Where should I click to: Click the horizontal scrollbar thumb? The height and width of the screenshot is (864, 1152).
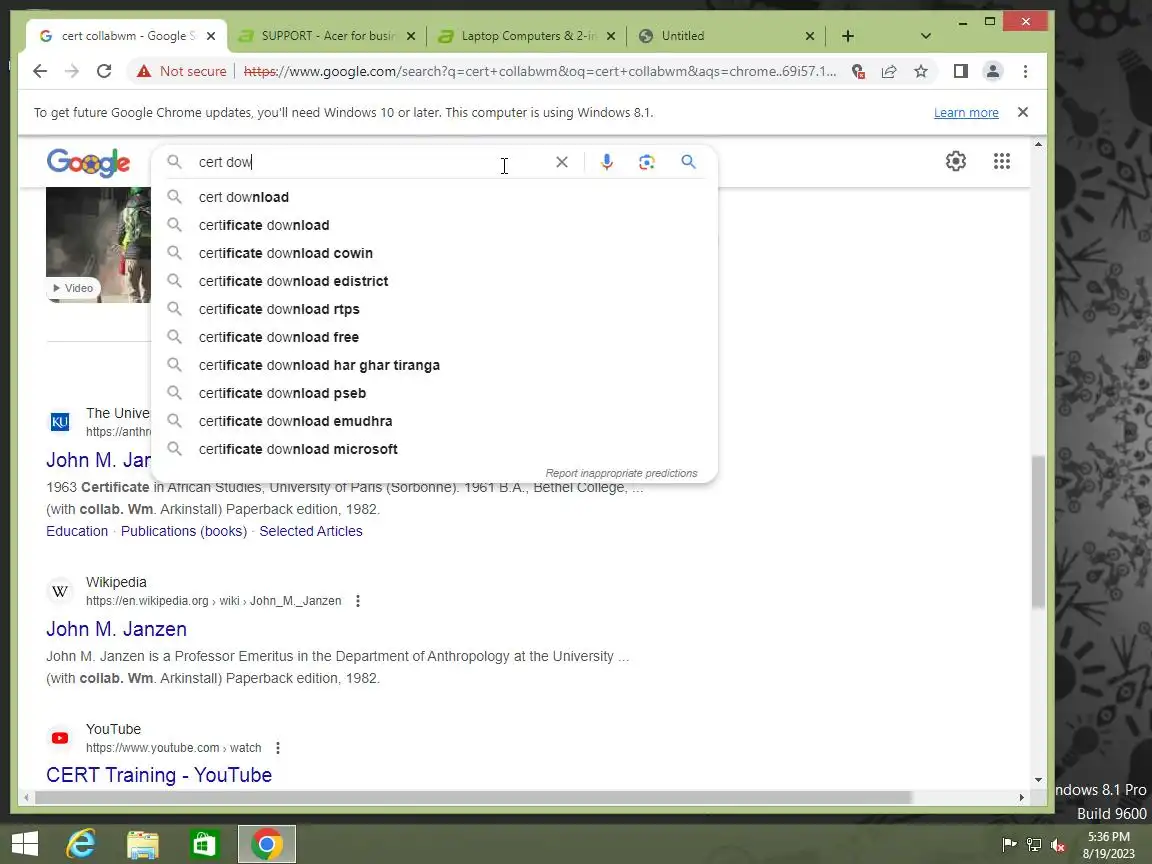pos(473,798)
